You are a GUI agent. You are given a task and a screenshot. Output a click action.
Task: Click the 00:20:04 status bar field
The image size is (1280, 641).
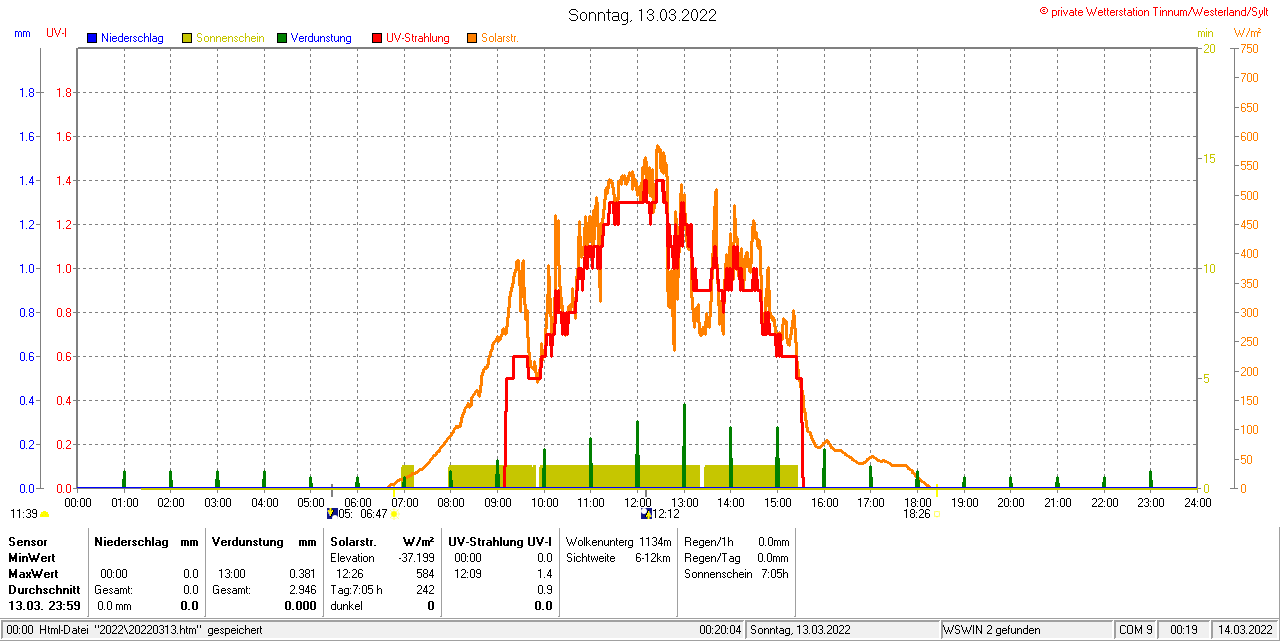(720, 630)
